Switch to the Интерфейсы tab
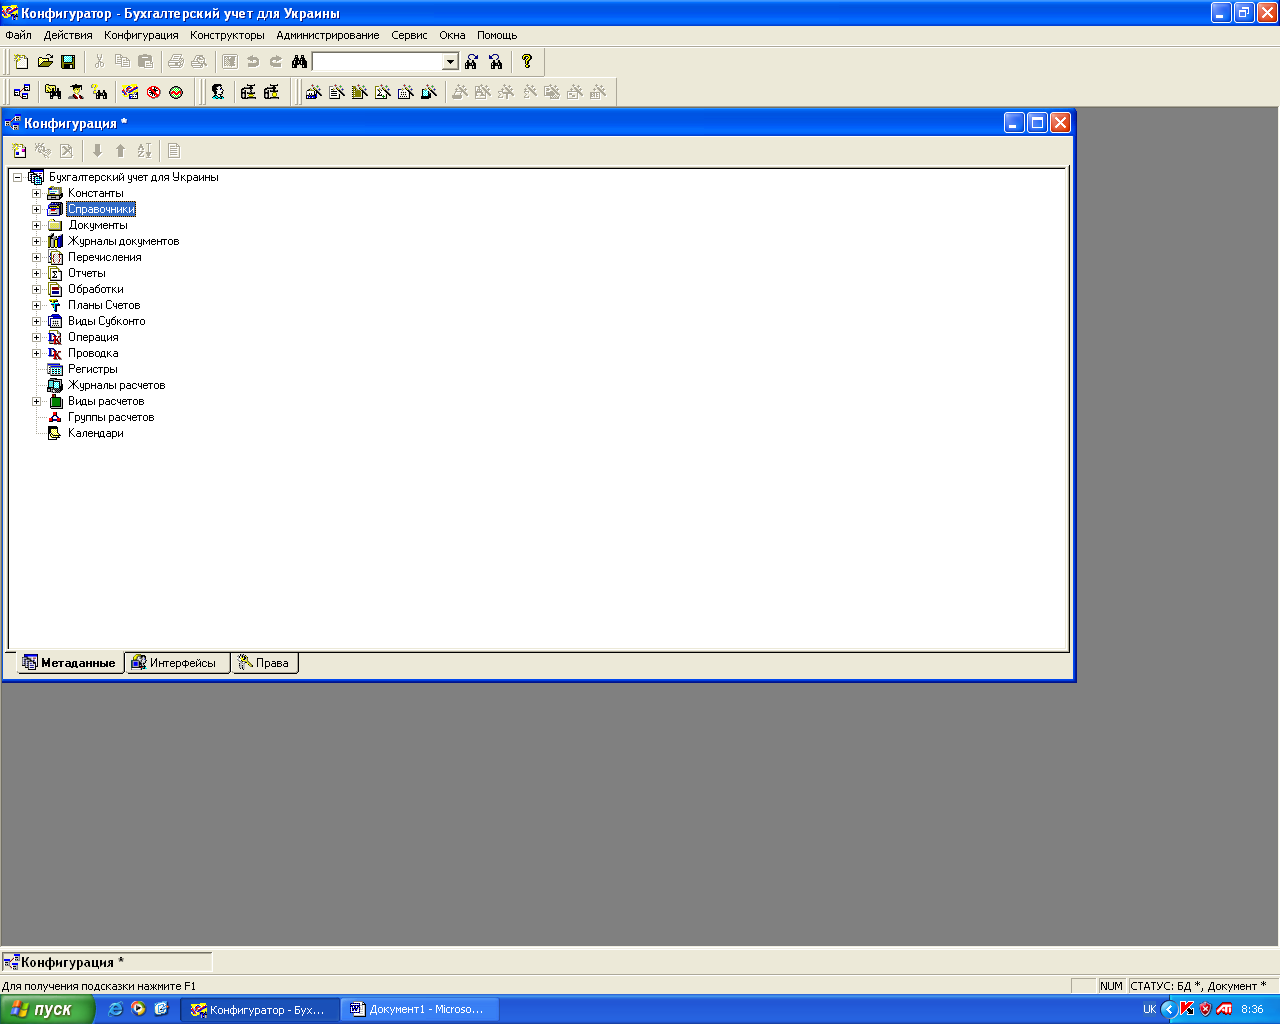This screenshot has width=1280, height=1024. [x=178, y=663]
